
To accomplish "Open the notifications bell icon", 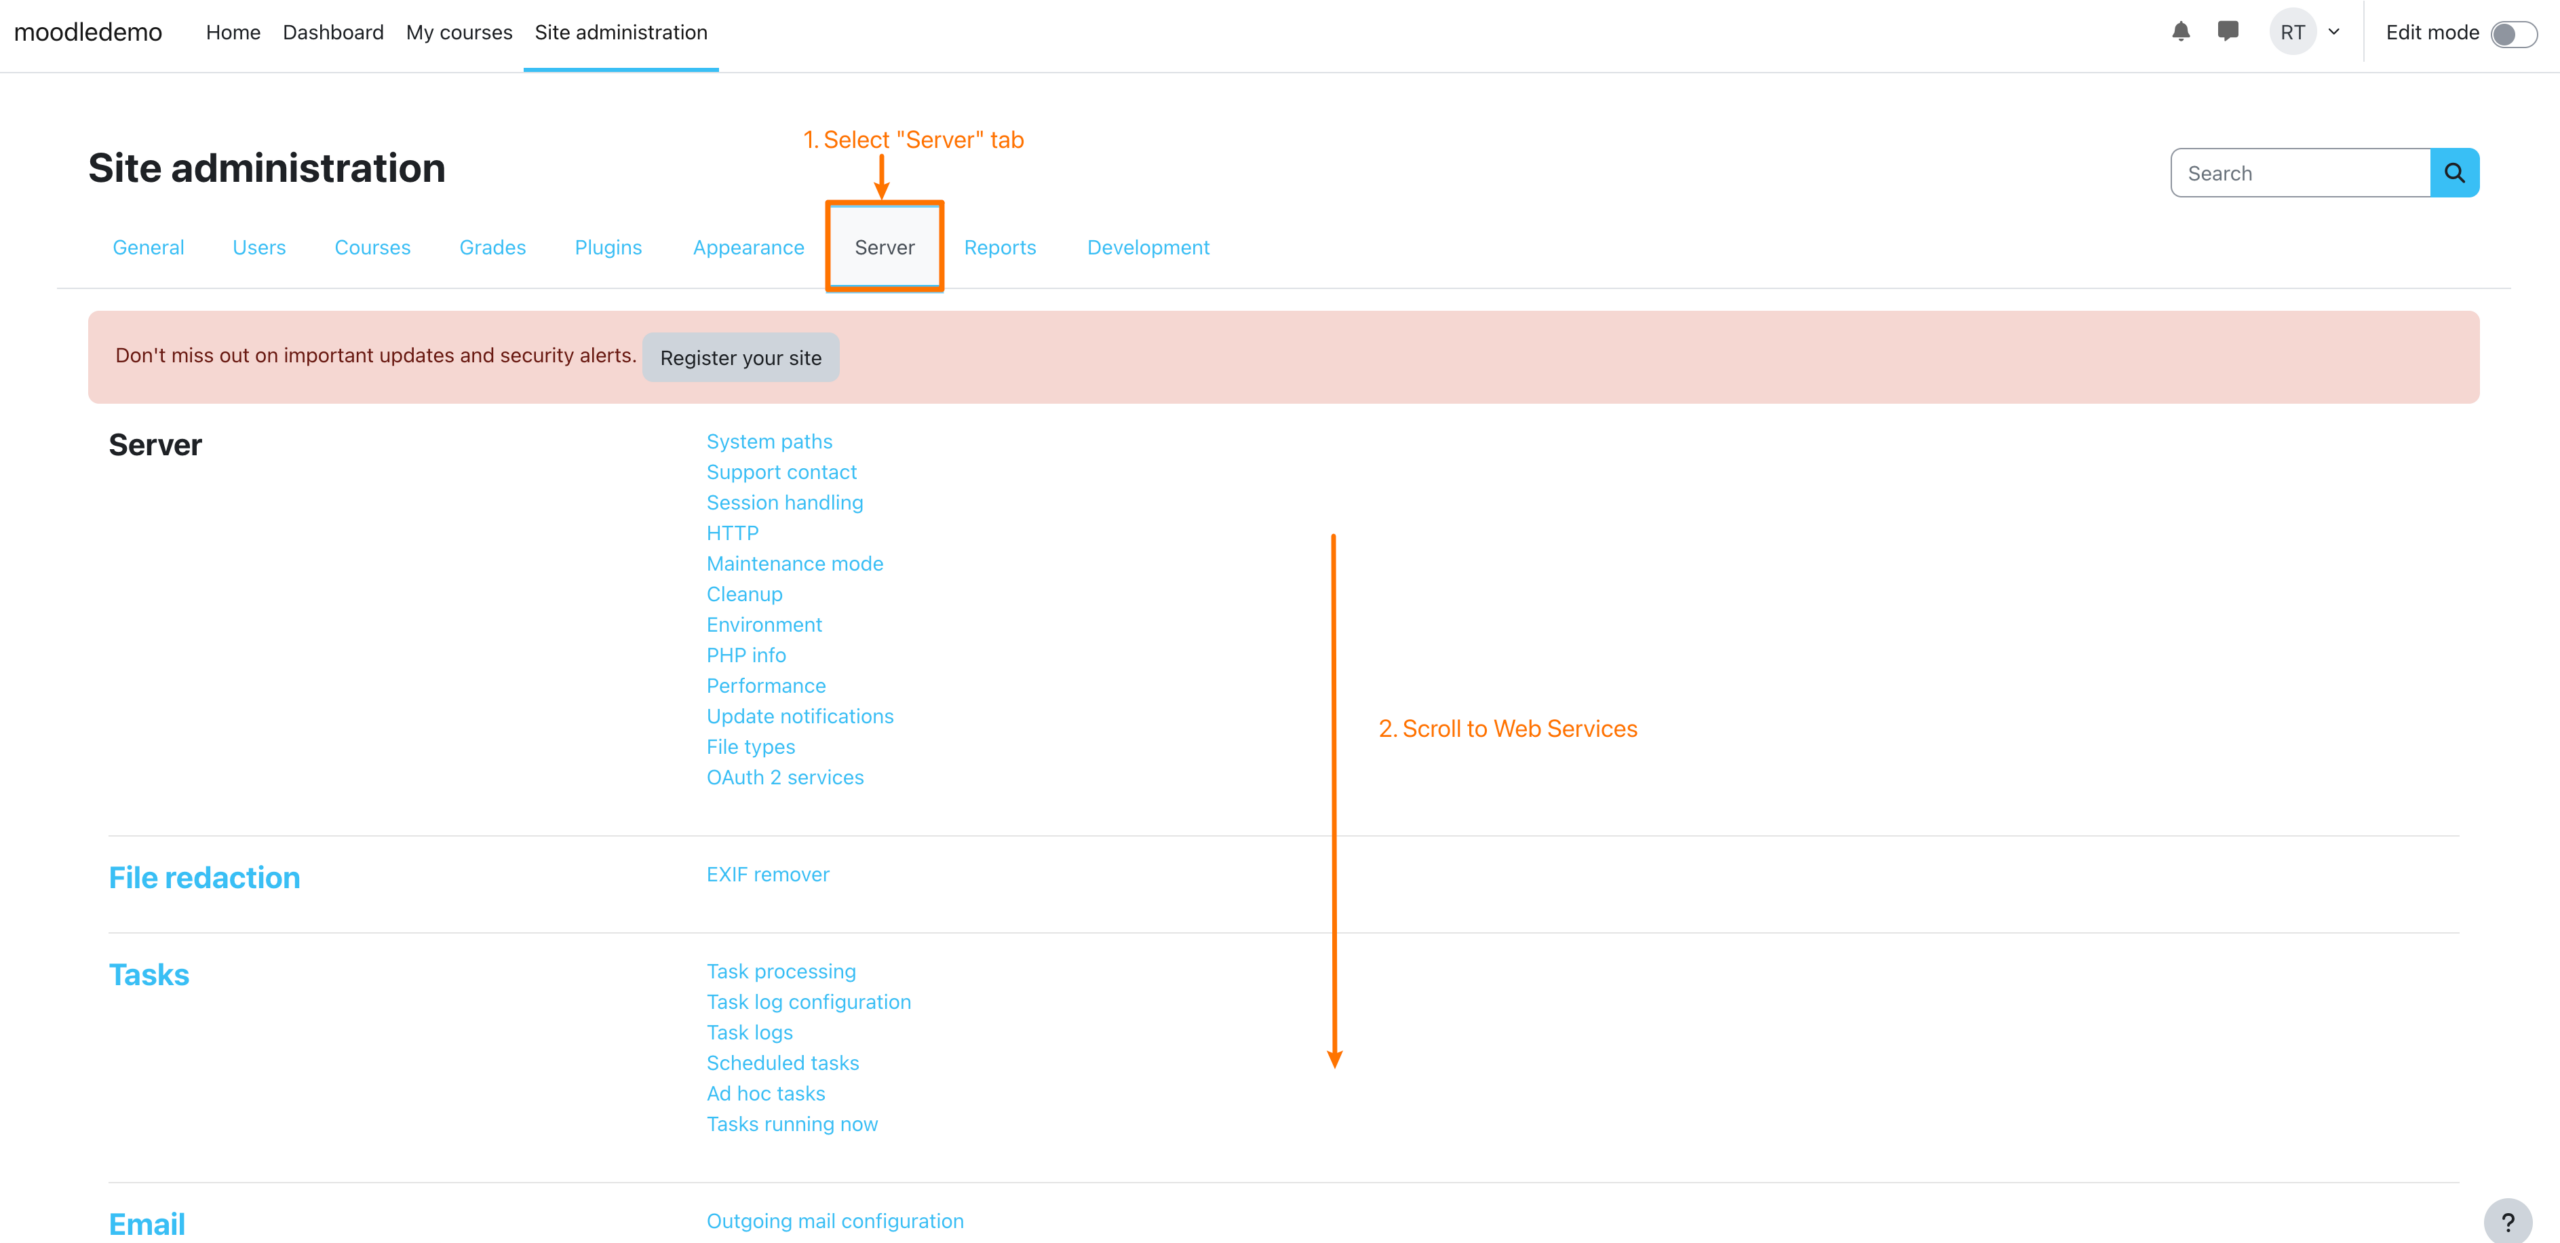I will 2181,32.
